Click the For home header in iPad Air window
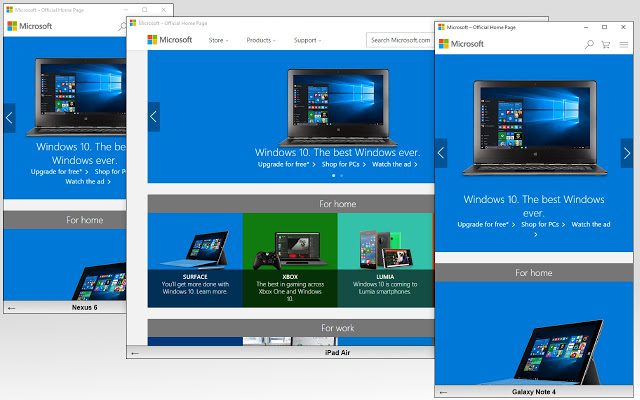 [x=291, y=204]
